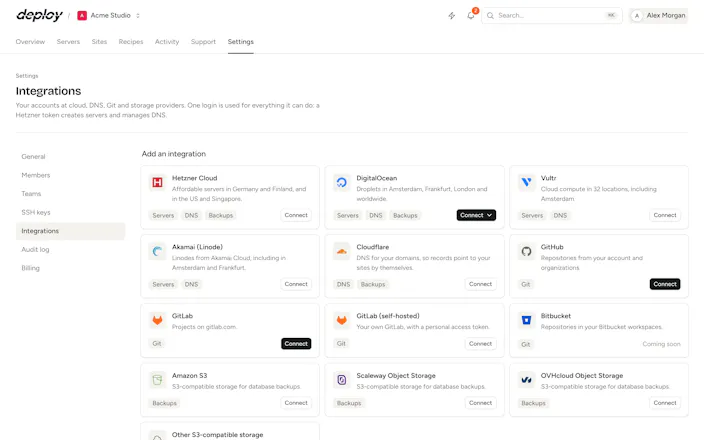Open the notifications bell icon
The image size is (704, 440).
tap(471, 15)
